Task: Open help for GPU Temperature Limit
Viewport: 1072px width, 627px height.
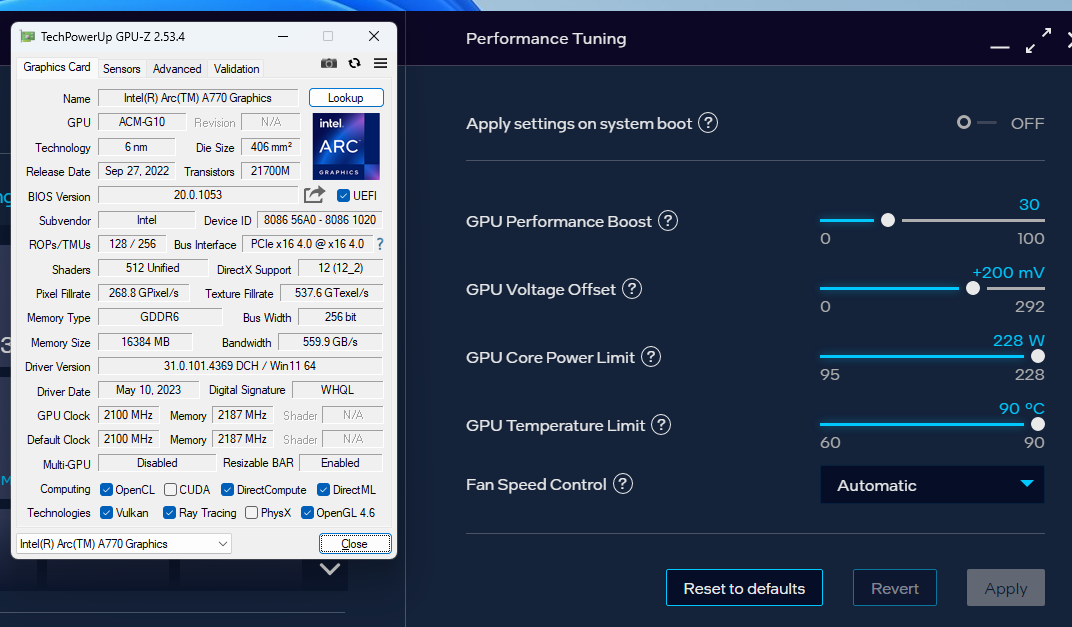Action: pyautogui.click(x=661, y=425)
